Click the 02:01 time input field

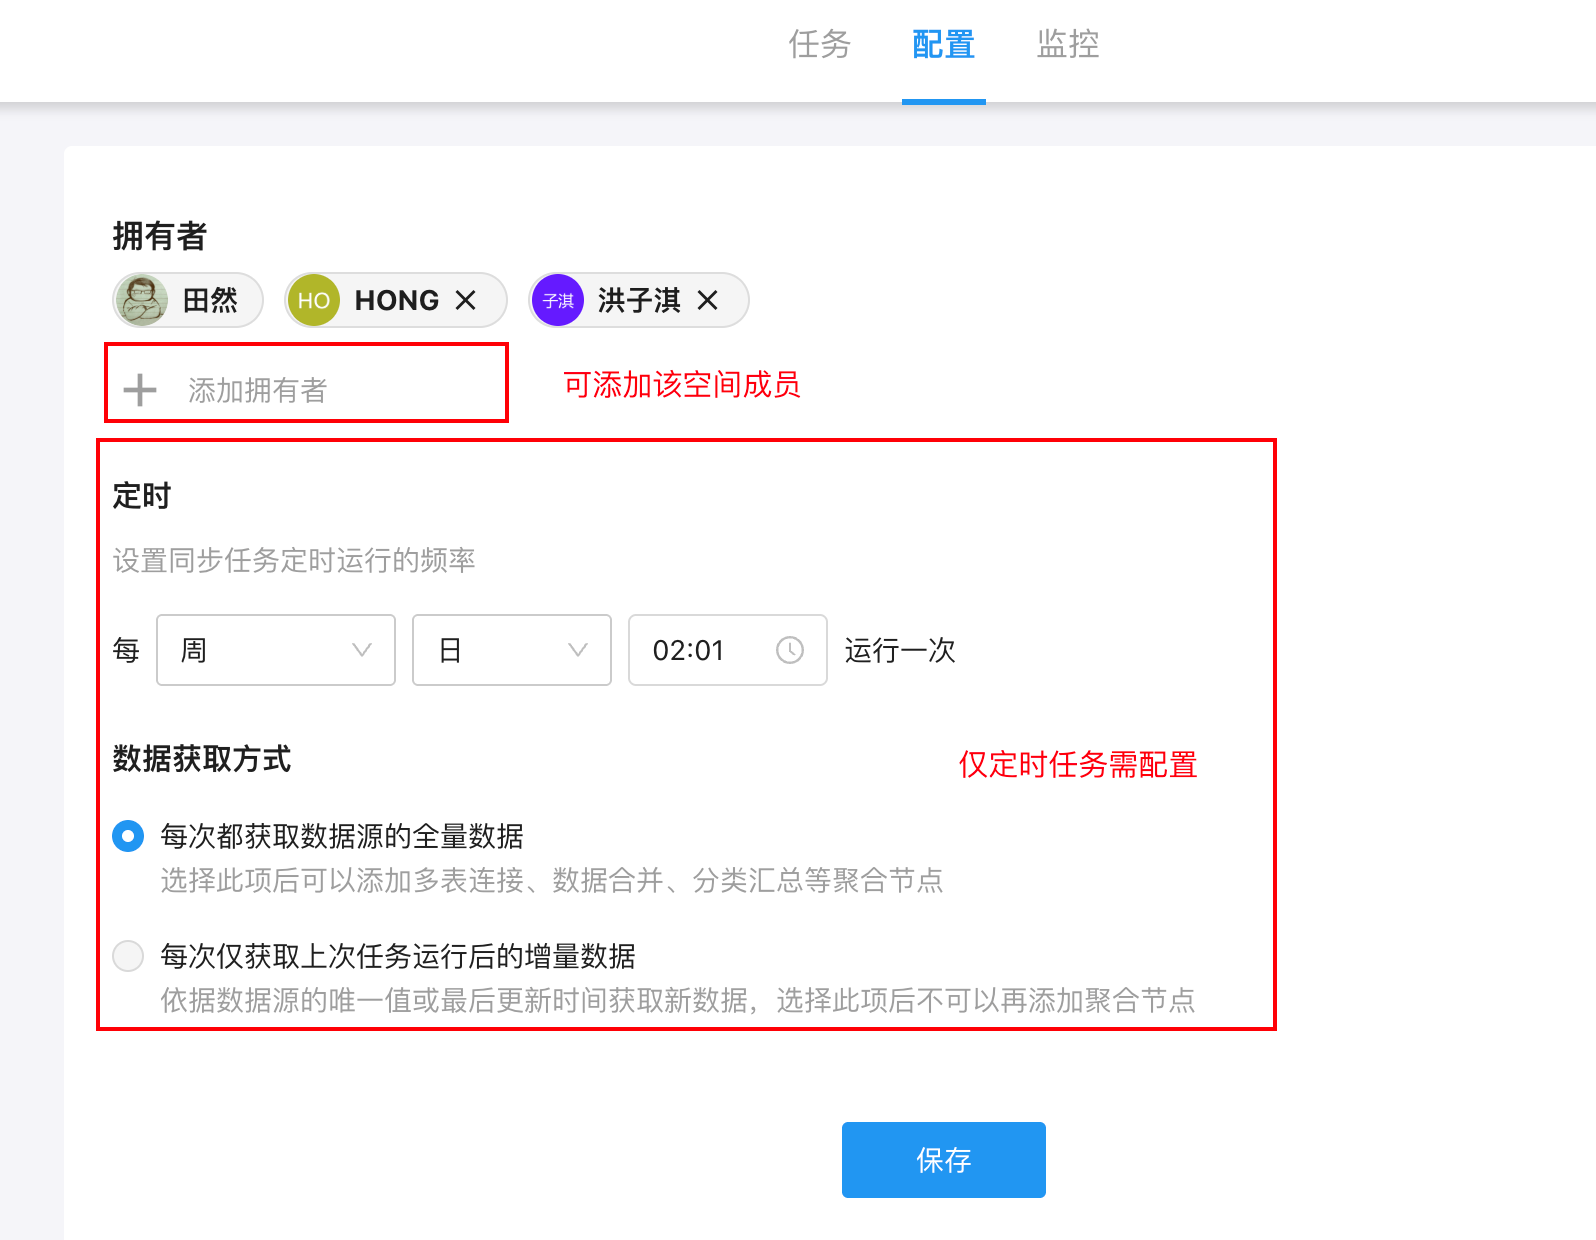click(x=700, y=650)
